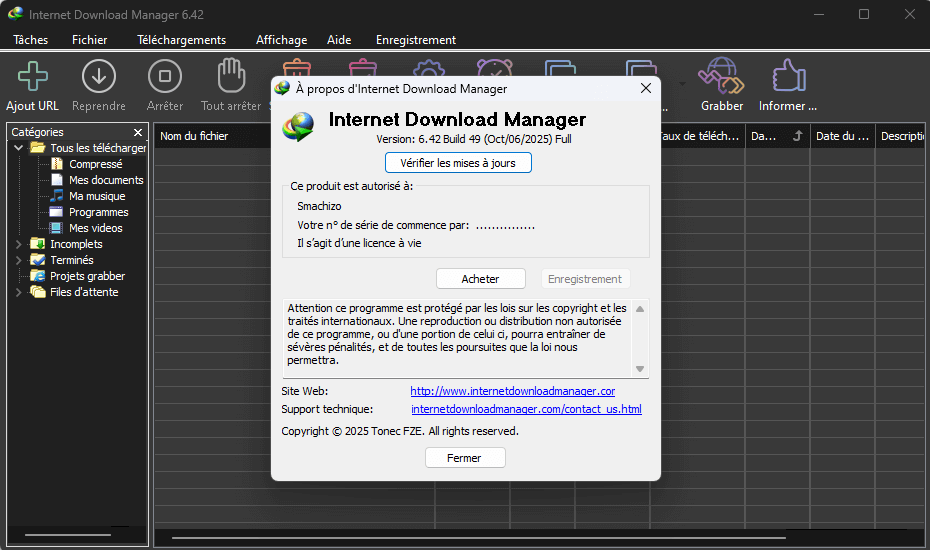Image resolution: width=930 pixels, height=550 pixels.
Task: Click the Taux de téléch... column header
Action: click(x=702, y=136)
